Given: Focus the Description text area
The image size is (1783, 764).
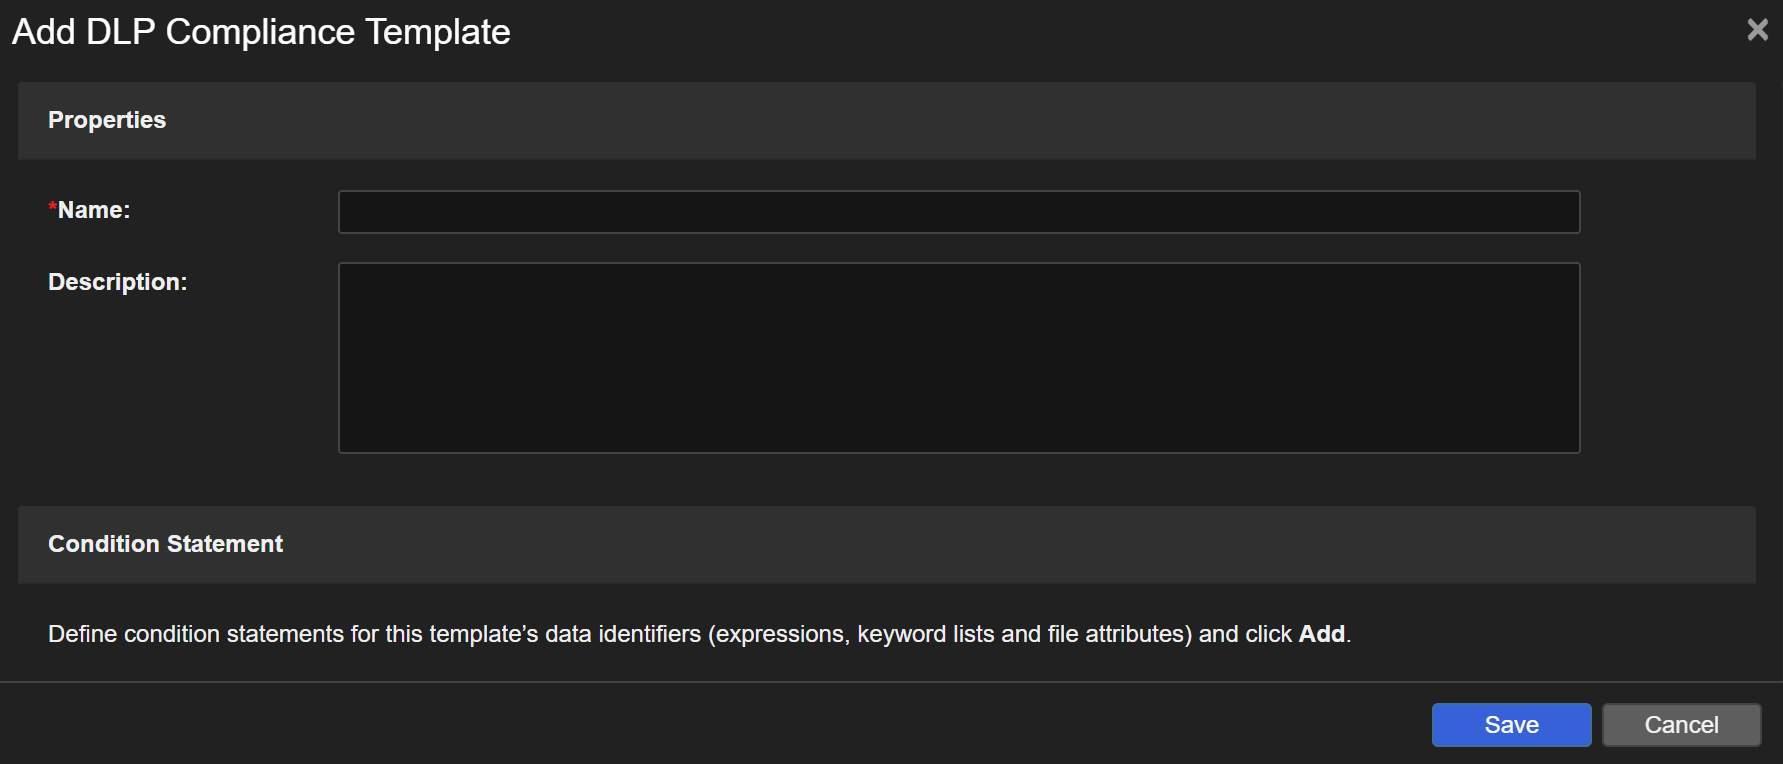Looking at the screenshot, I should coord(958,358).
